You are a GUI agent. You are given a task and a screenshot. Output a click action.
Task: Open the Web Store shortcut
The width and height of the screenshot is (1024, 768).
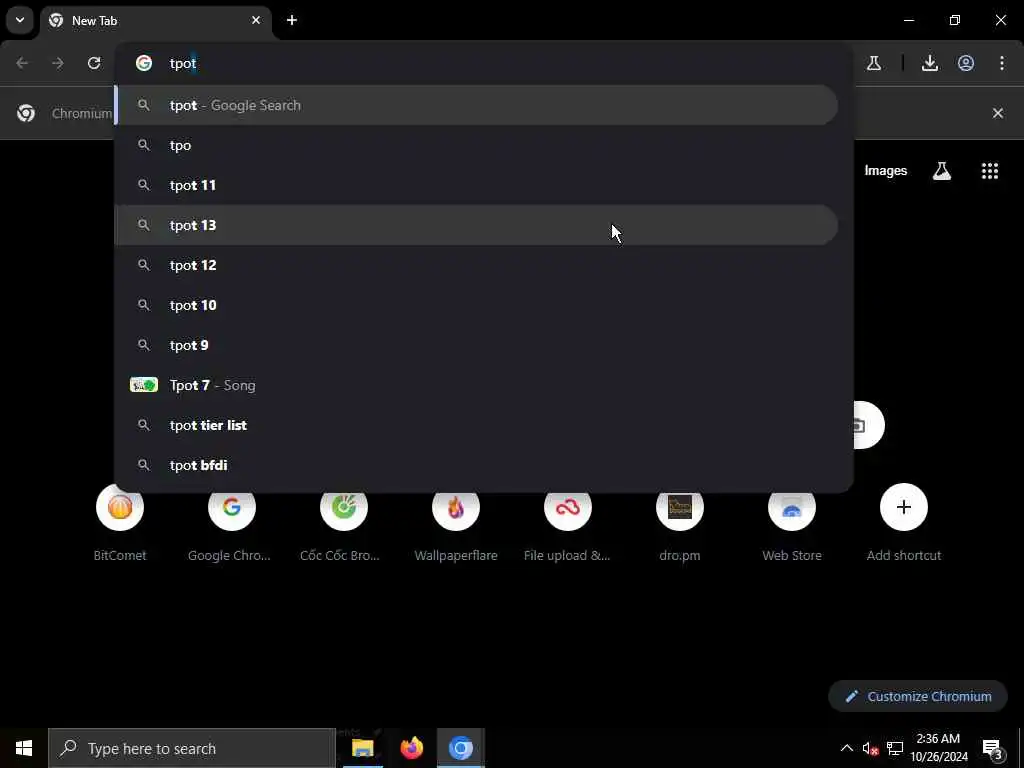tap(792, 522)
